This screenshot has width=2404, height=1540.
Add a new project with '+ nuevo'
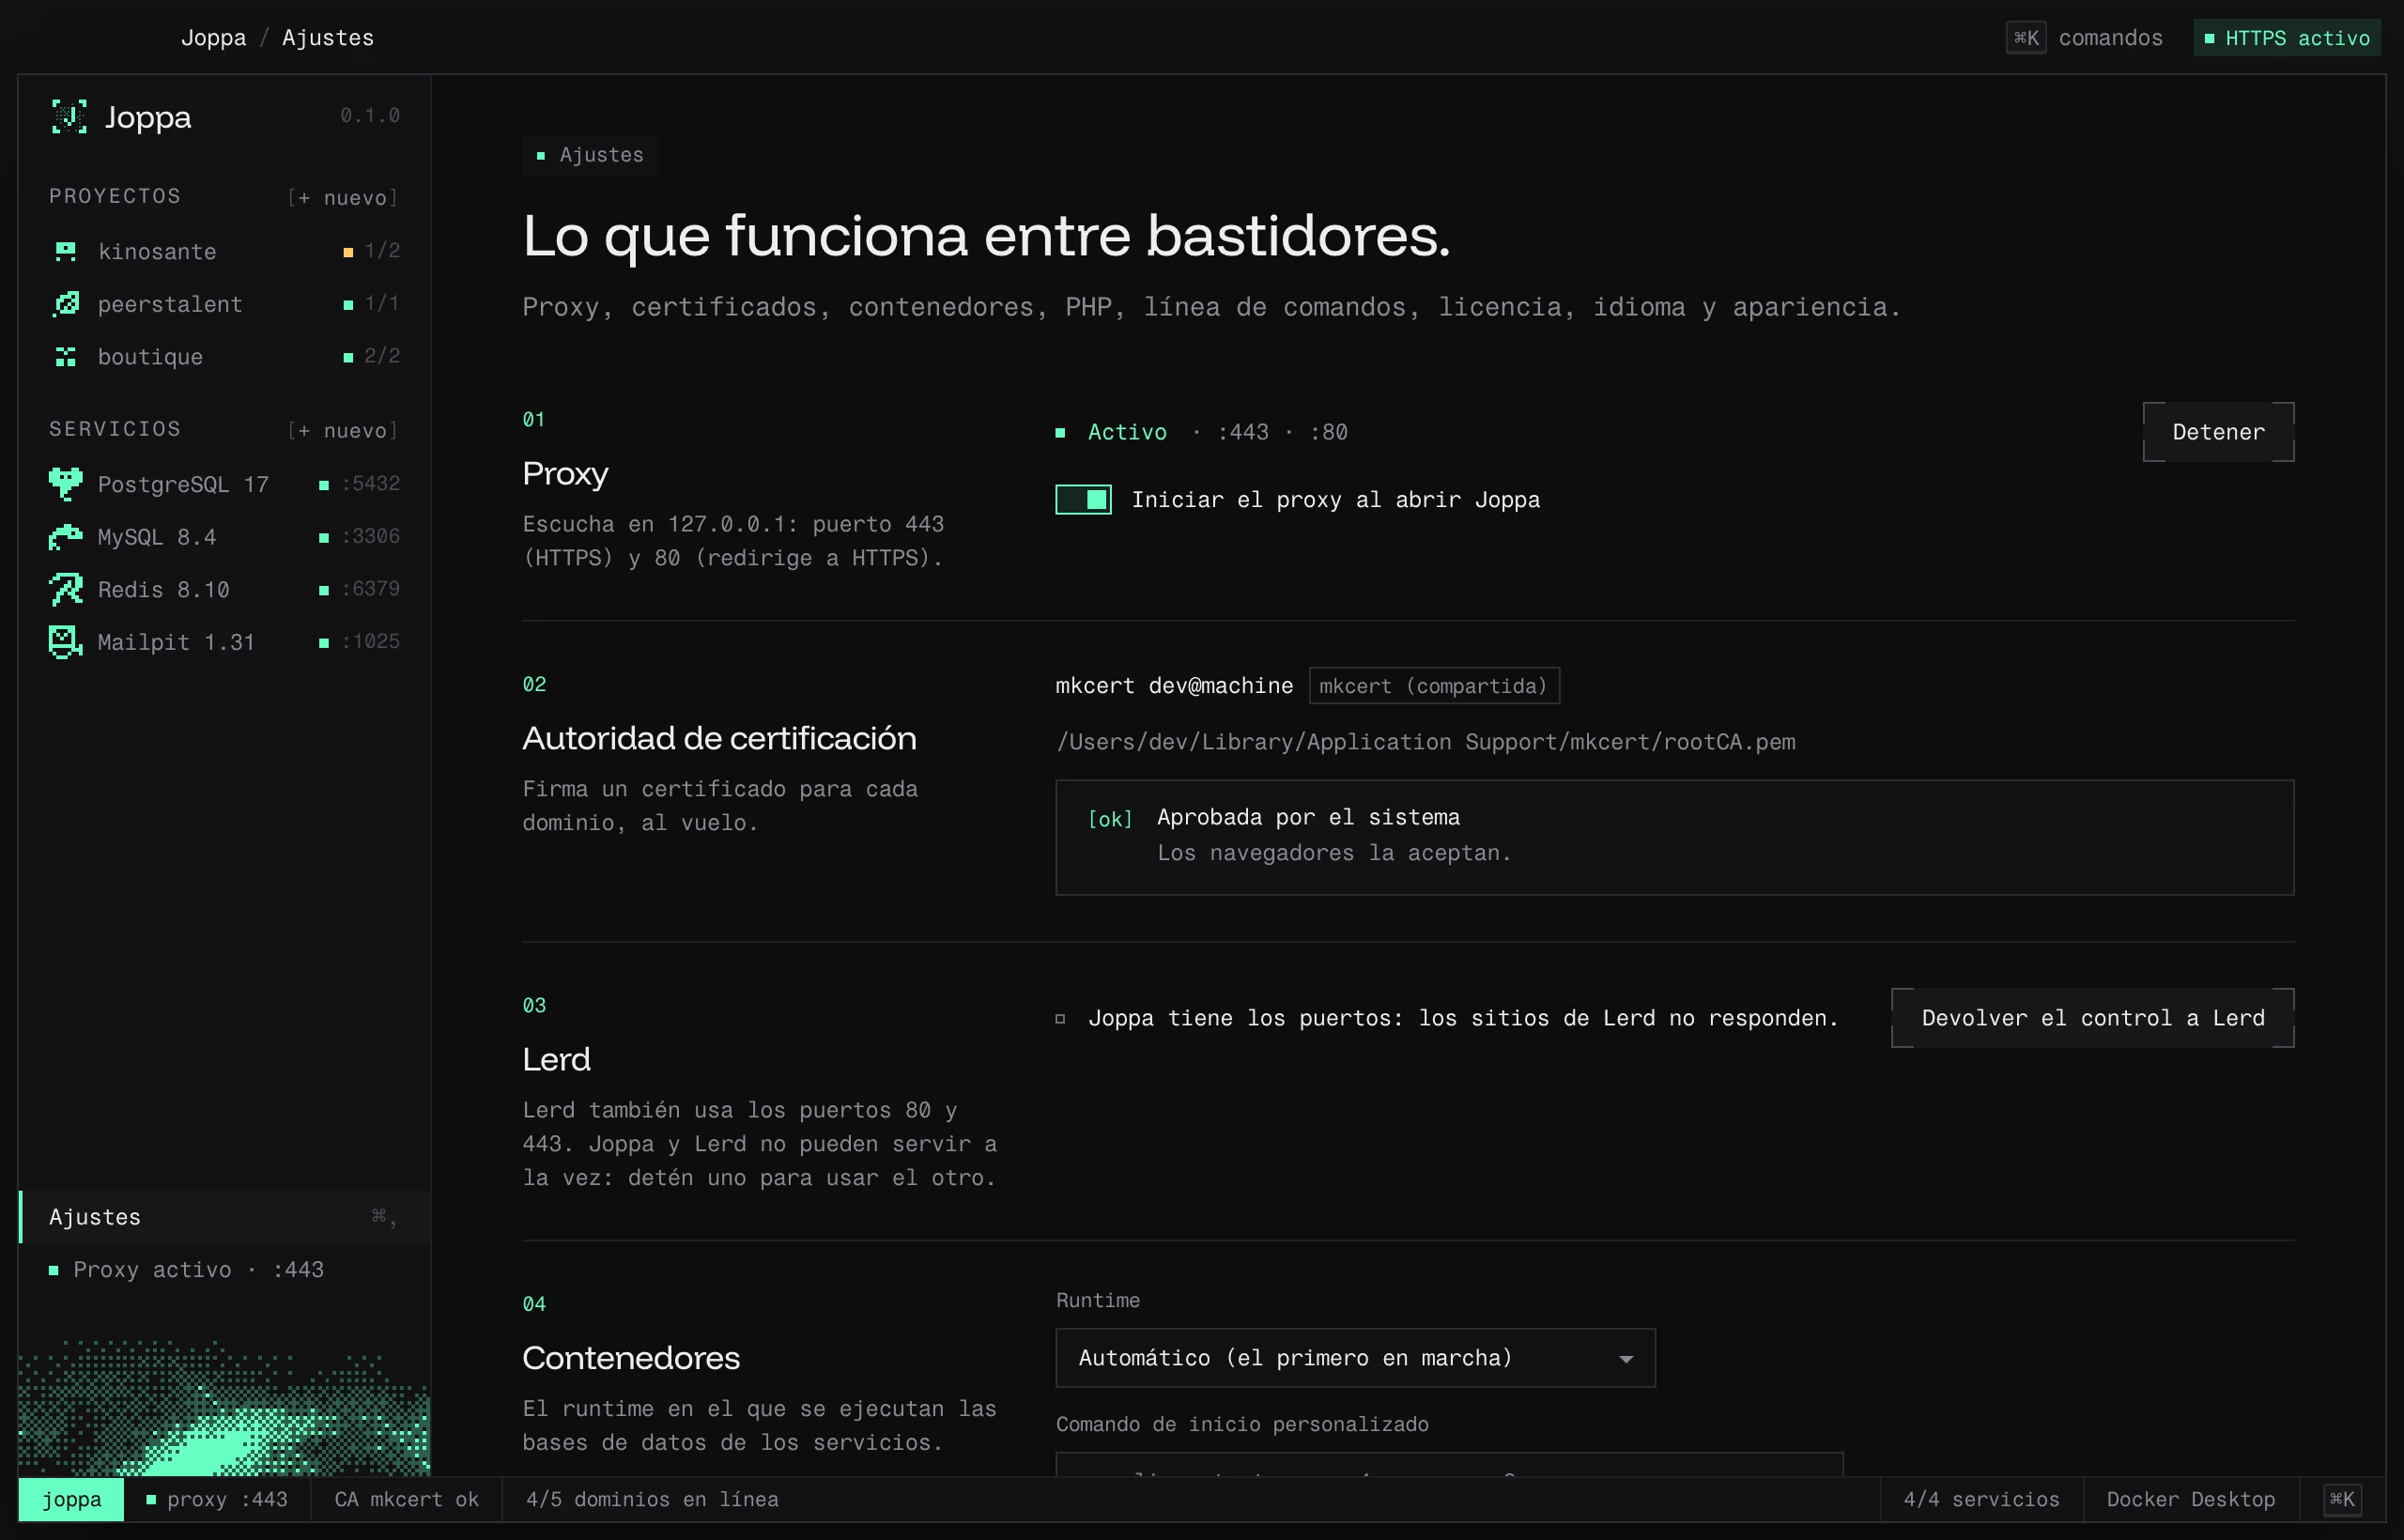click(343, 198)
